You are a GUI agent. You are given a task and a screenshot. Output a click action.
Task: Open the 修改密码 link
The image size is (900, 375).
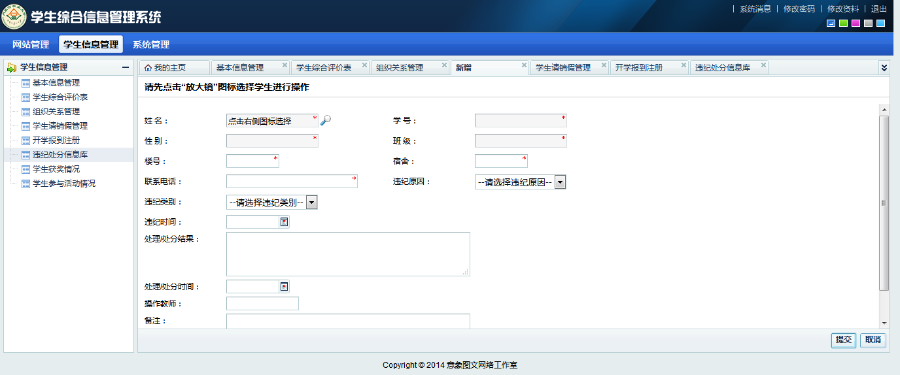tap(798, 9)
